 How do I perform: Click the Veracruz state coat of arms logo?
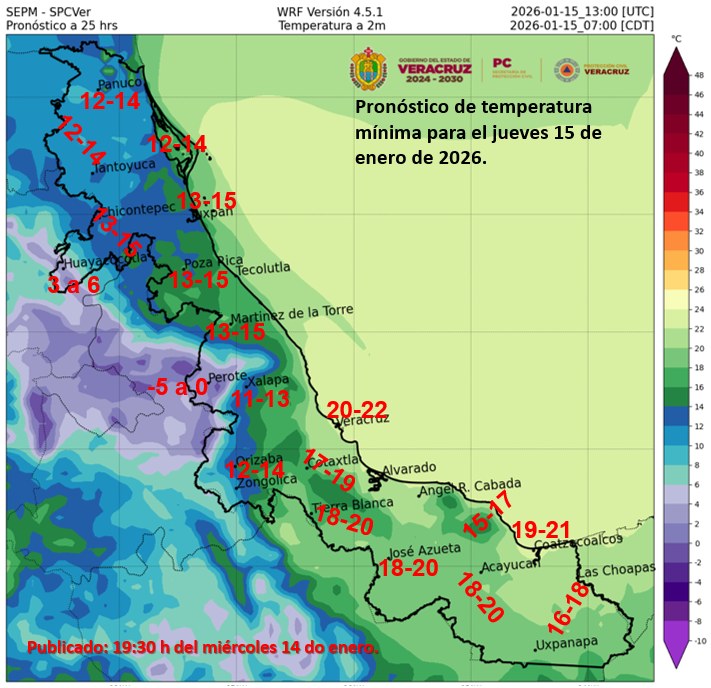click(x=368, y=69)
